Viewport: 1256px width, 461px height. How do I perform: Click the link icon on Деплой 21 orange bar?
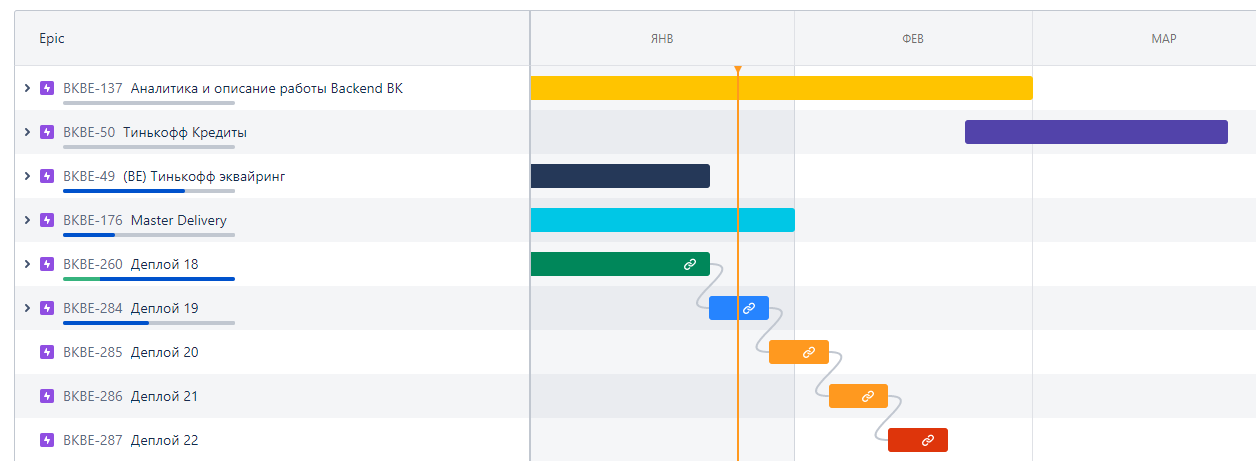click(x=868, y=396)
